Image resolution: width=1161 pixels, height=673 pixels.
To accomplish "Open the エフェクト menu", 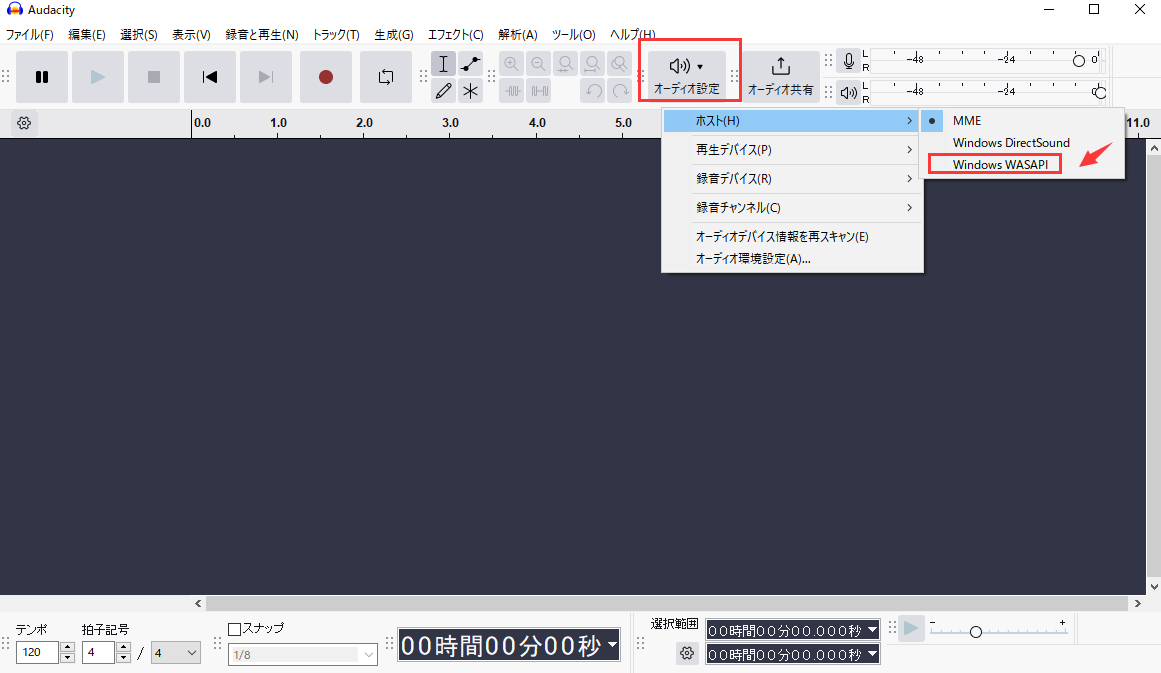I will pos(455,34).
